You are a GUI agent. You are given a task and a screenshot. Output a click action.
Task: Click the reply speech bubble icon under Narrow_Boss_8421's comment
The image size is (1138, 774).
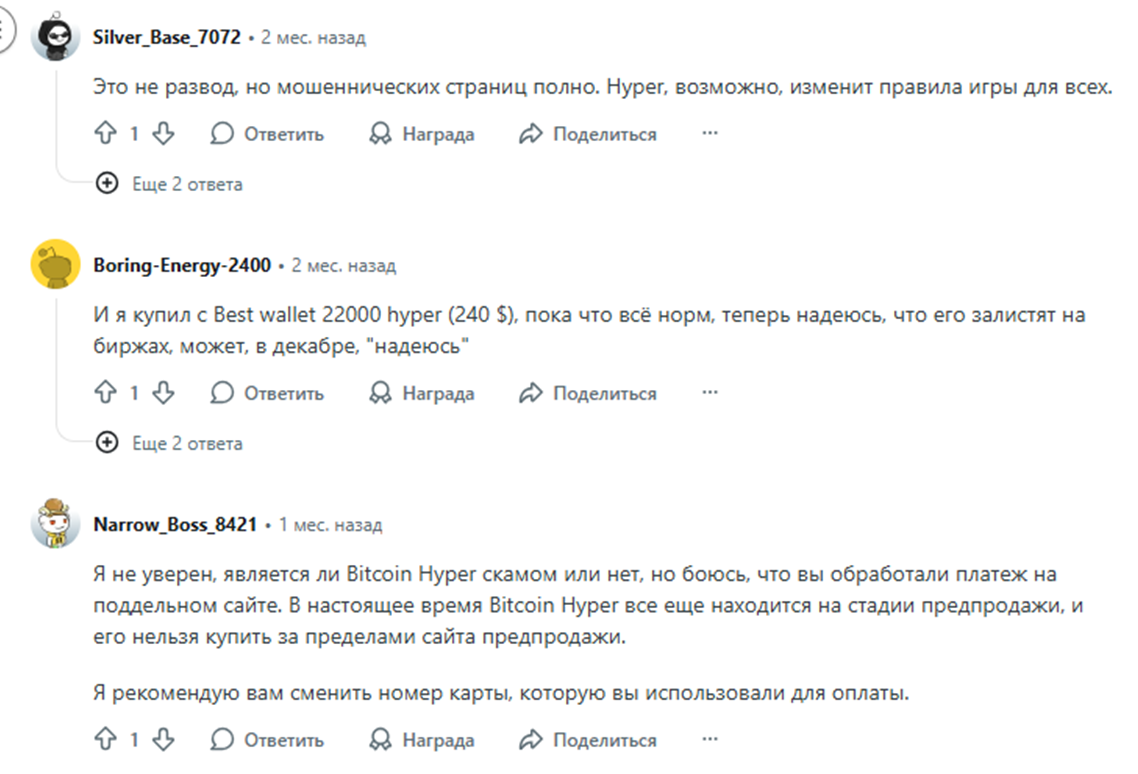(x=222, y=741)
